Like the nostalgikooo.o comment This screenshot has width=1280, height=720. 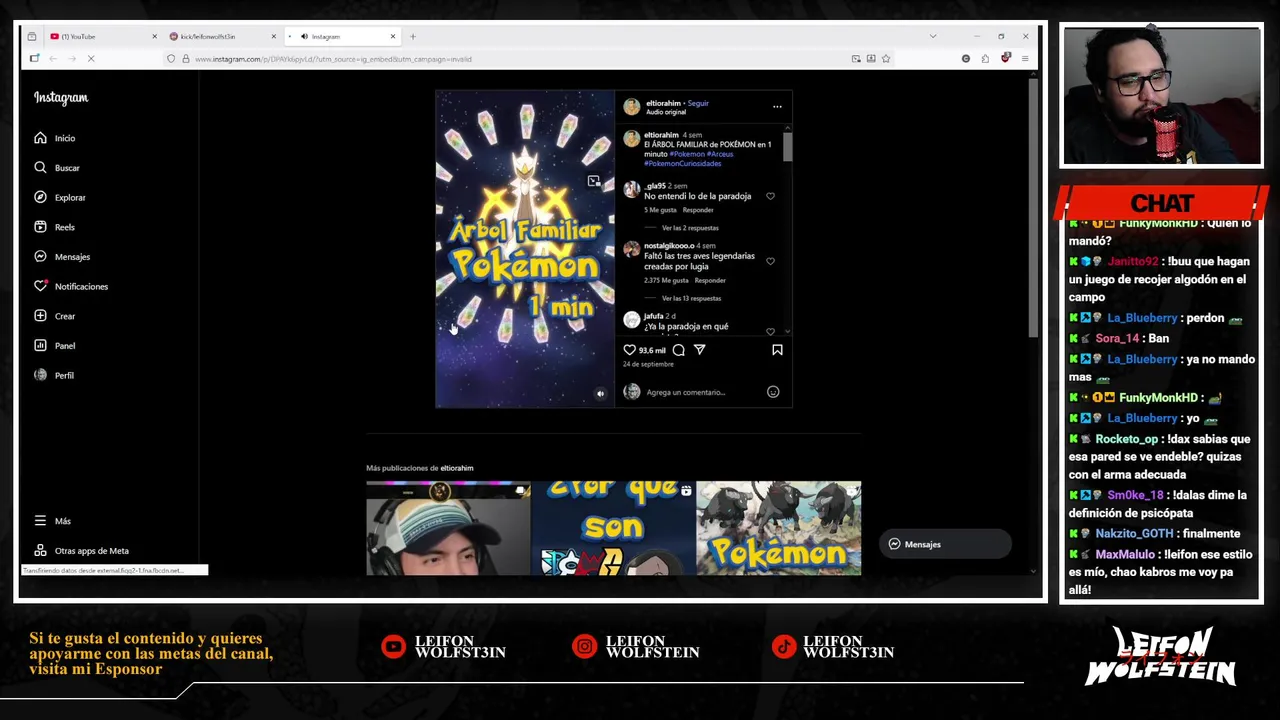770,261
